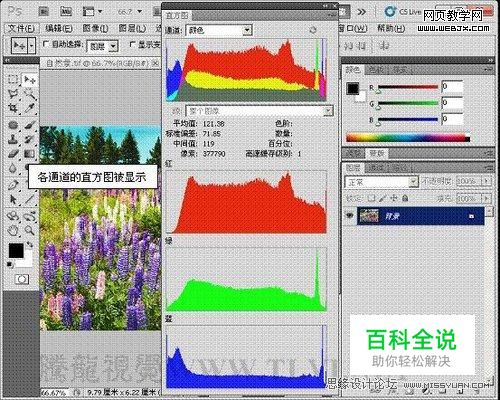Switch to the 路径 paths tab

pyautogui.click(x=400, y=167)
